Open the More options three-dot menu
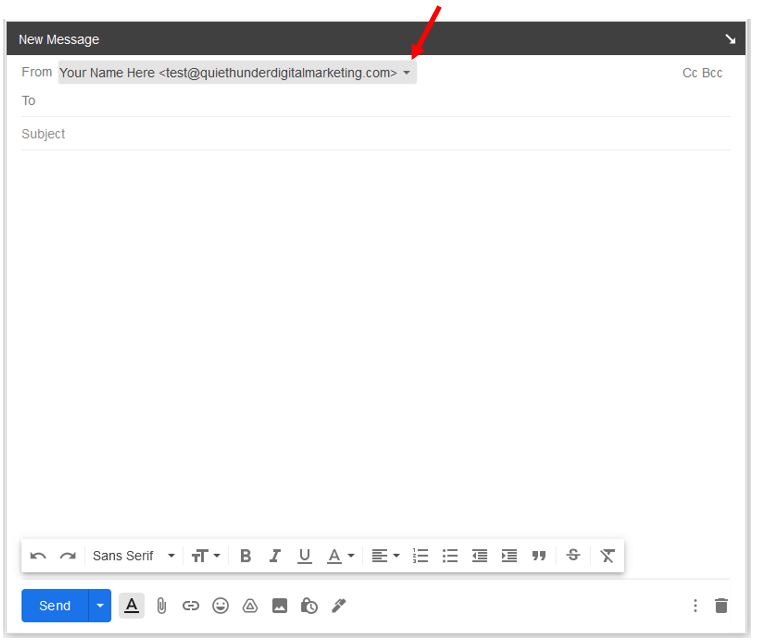Screen dimensions: 759x644 pyautogui.click(x=695, y=606)
